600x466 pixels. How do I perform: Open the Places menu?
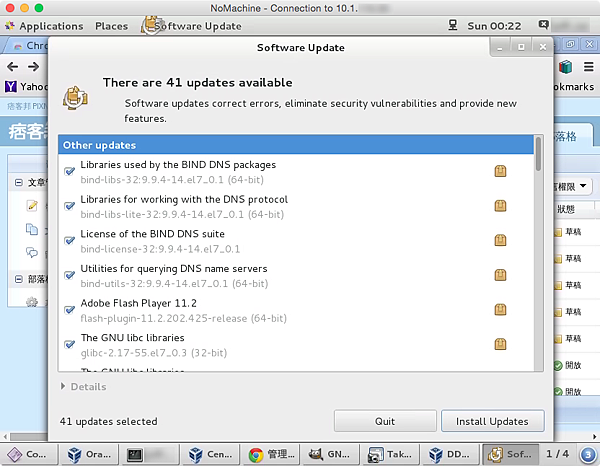point(111,26)
